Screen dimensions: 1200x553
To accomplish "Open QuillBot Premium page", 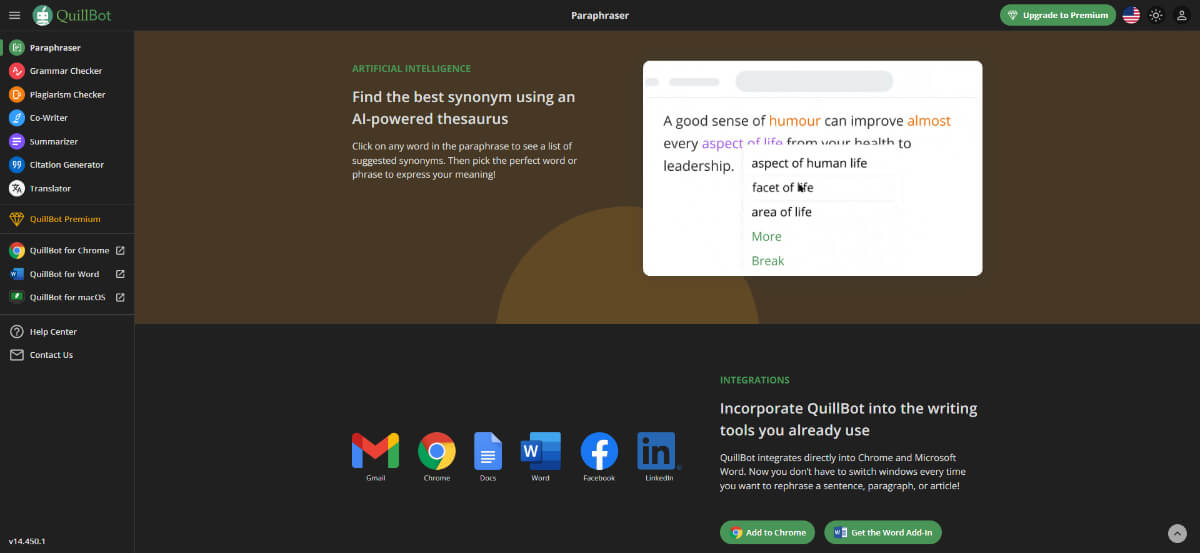I will [x=67, y=219].
